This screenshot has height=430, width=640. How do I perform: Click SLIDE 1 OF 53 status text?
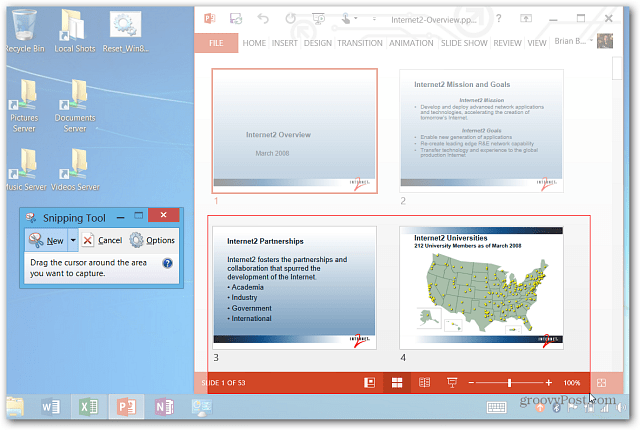223,383
